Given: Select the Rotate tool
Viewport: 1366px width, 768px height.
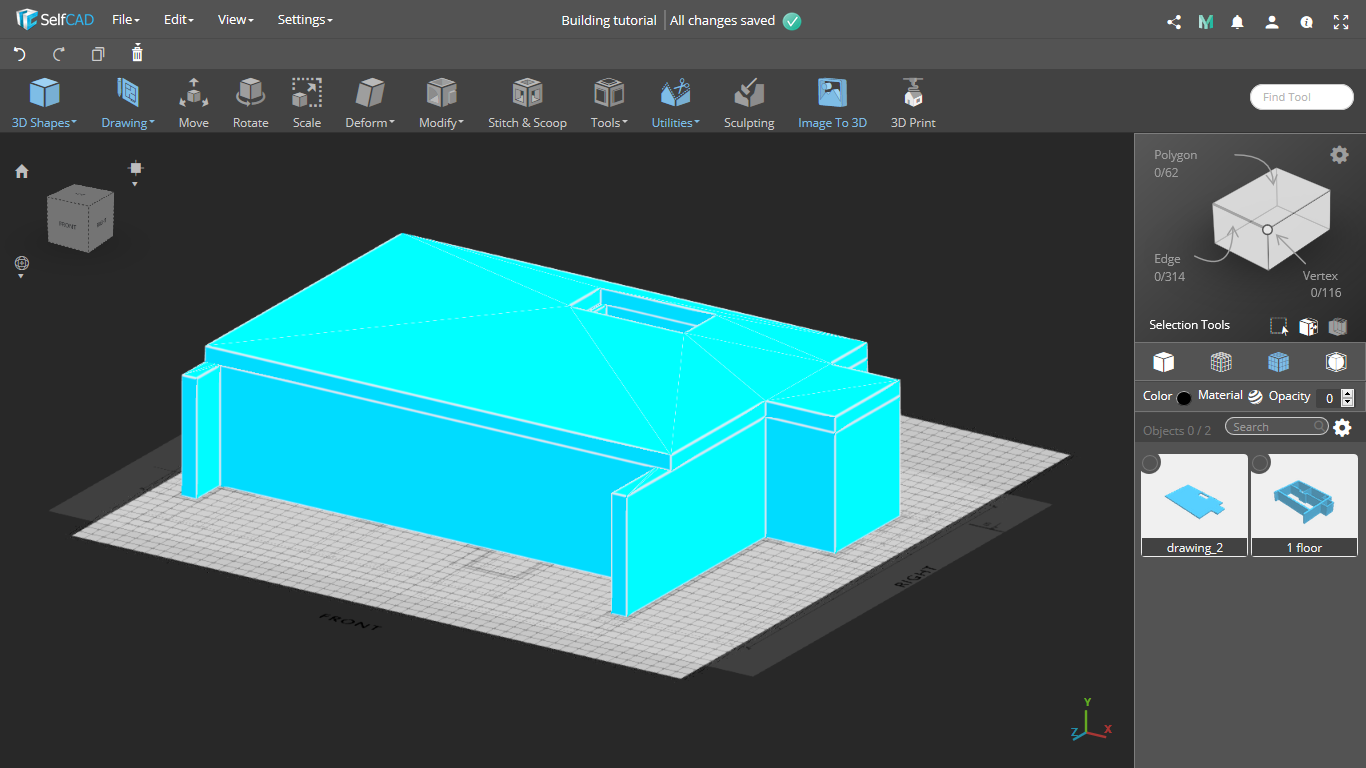Looking at the screenshot, I should [x=250, y=104].
